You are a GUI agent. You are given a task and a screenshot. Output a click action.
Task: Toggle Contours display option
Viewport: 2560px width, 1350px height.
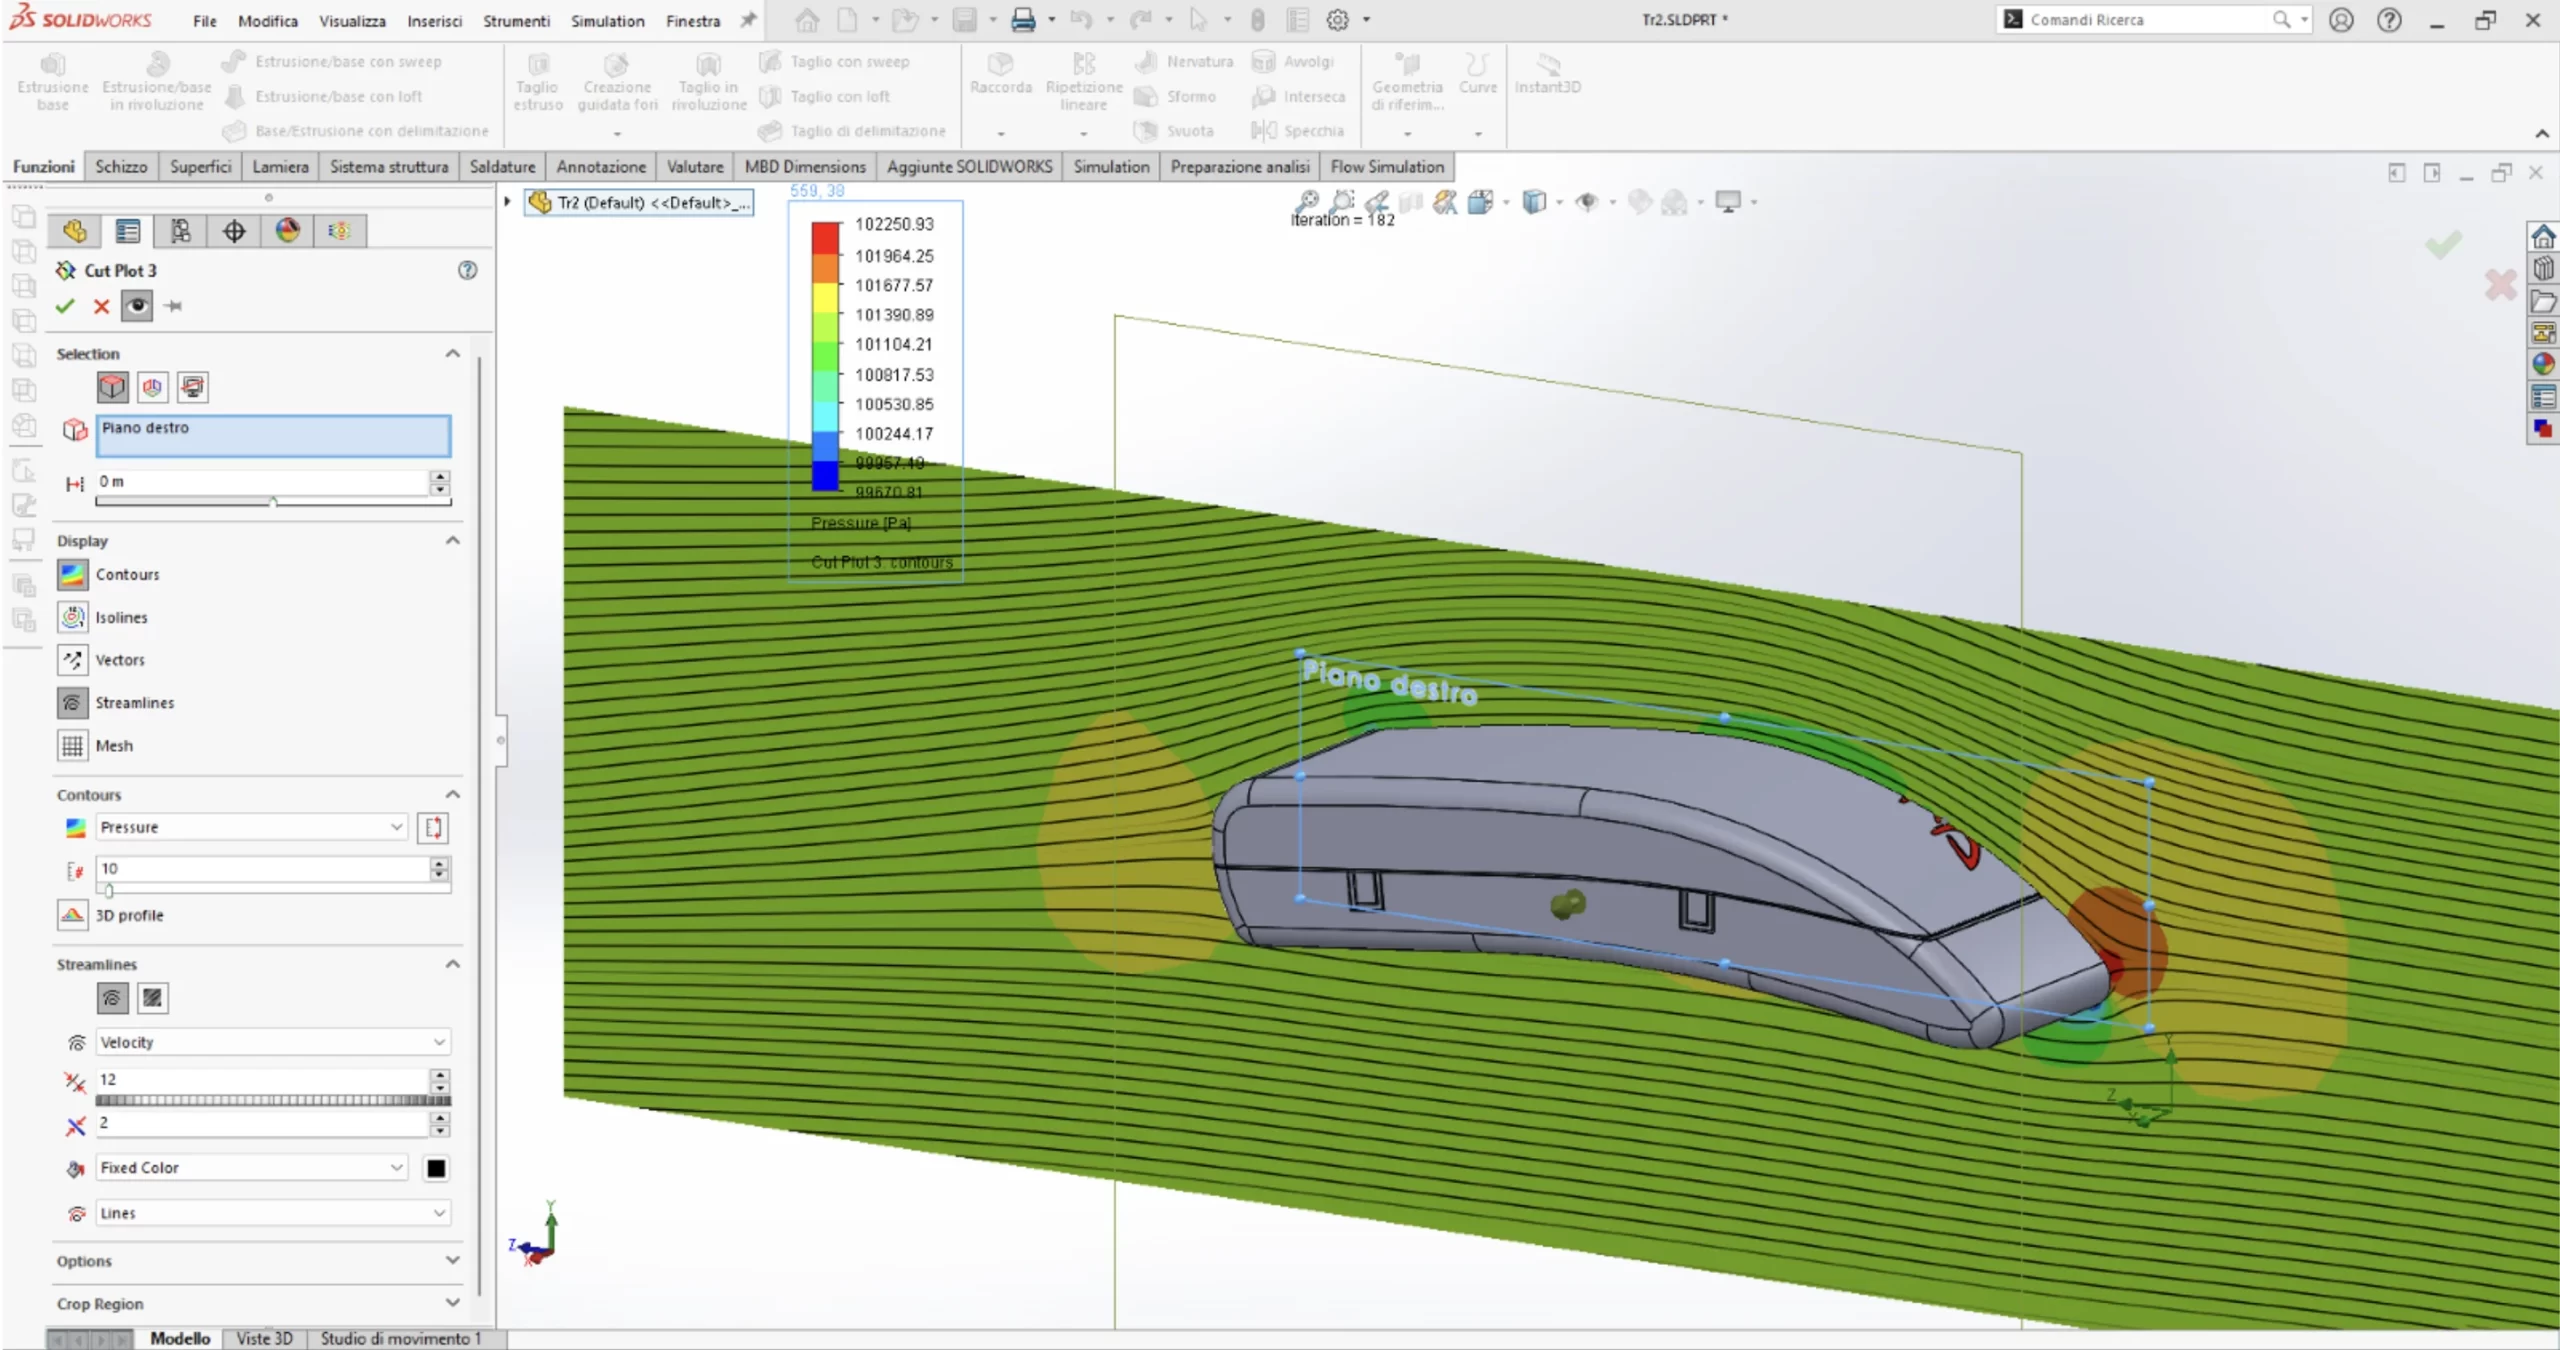pyautogui.click(x=73, y=575)
